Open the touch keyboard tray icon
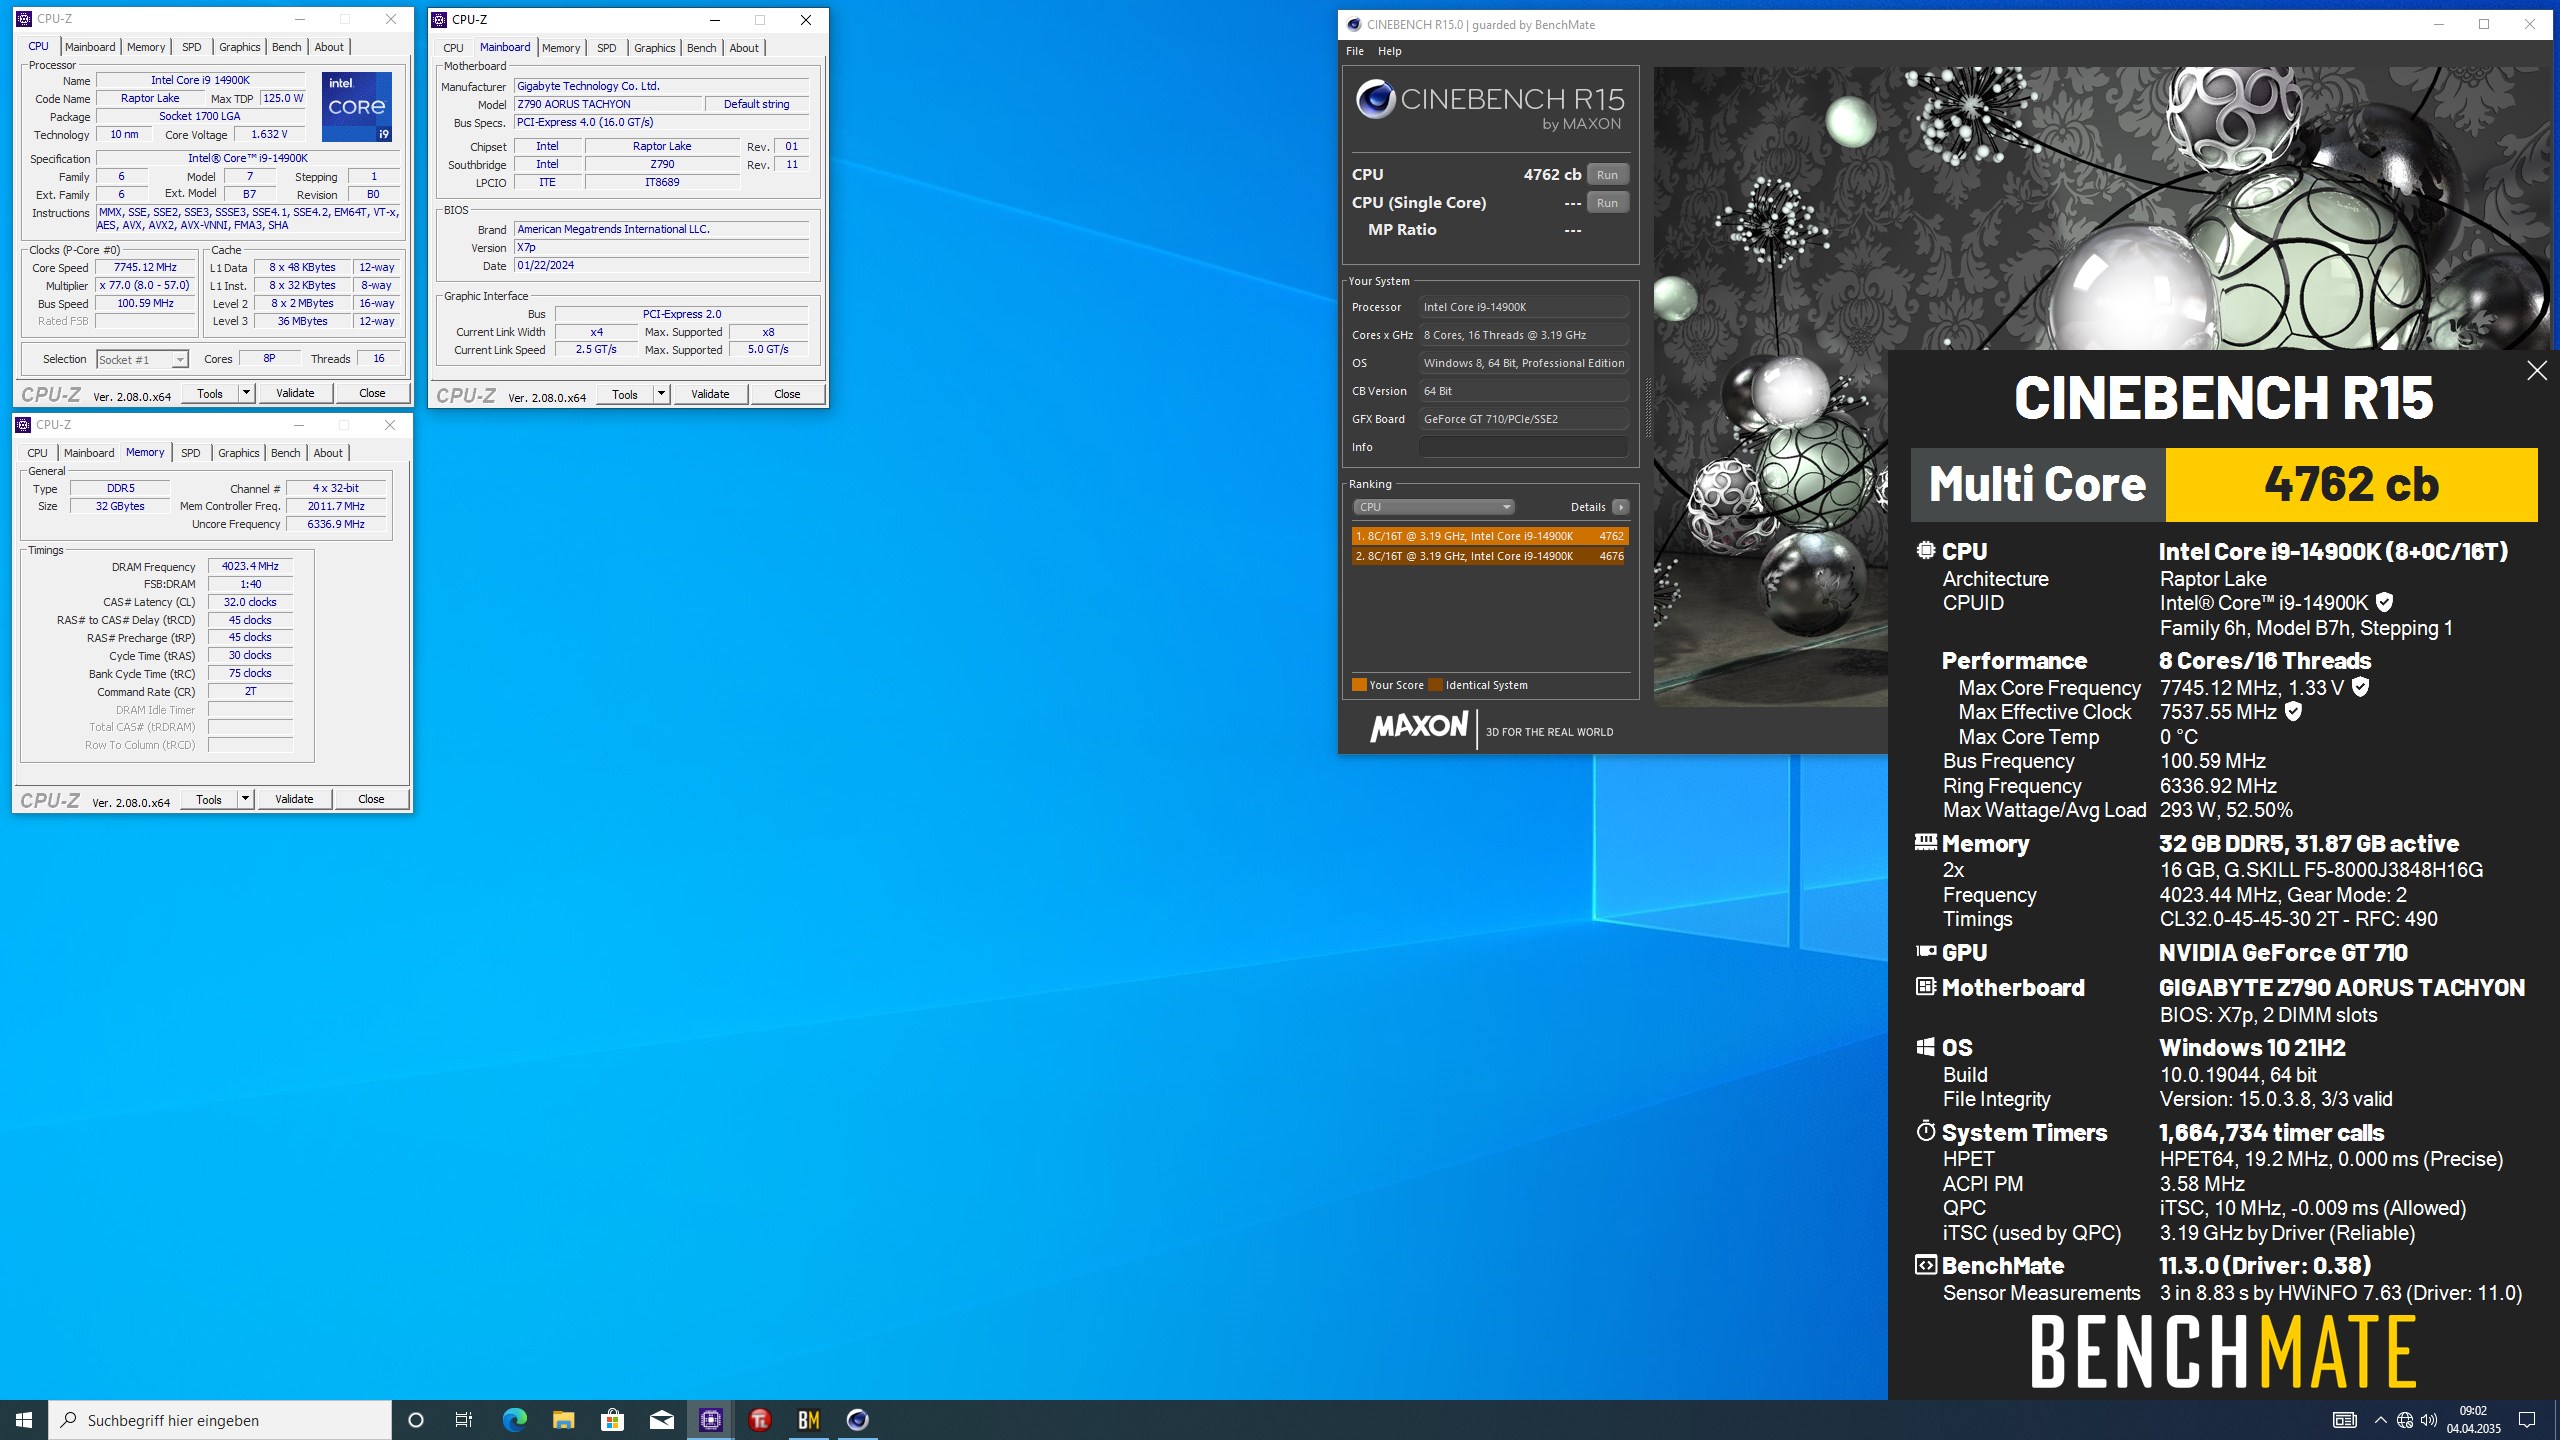 pyautogui.click(x=2344, y=1420)
